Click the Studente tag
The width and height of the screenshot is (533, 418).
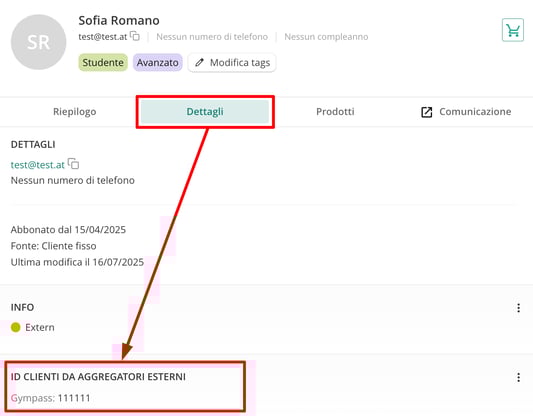point(103,63)
